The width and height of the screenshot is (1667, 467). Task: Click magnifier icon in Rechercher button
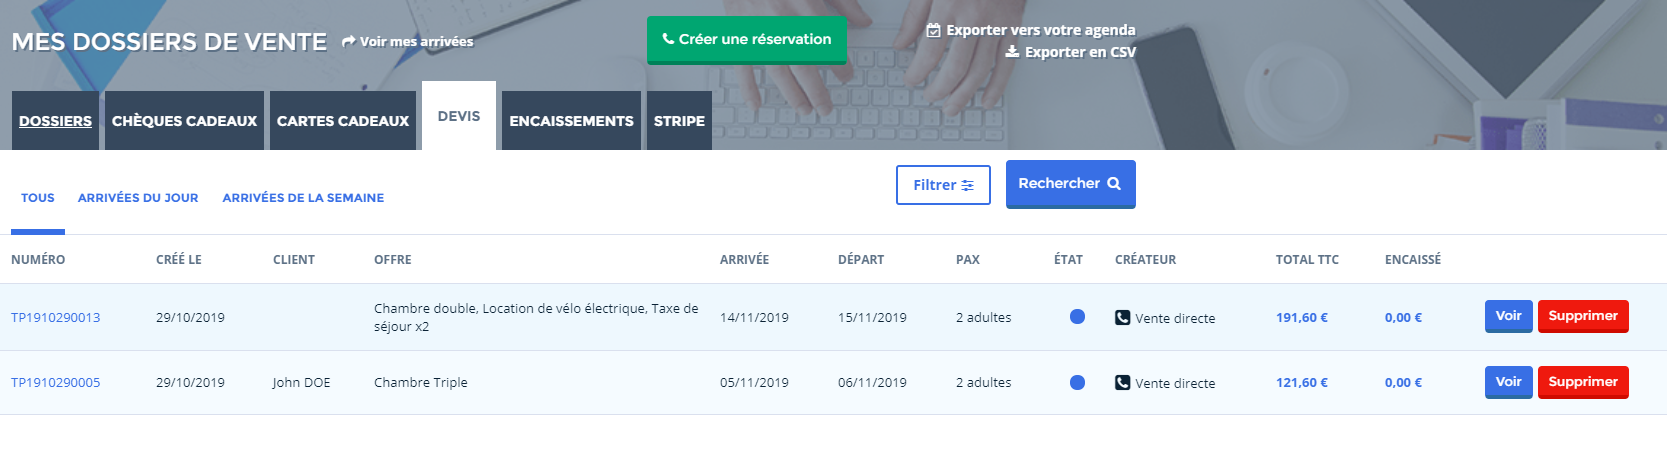(1114, 184)
